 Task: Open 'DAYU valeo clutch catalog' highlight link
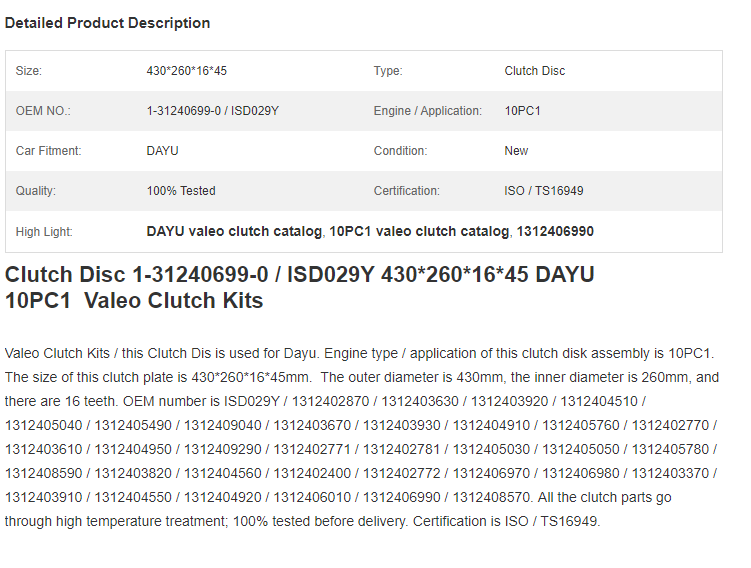(x=234, y=231)
